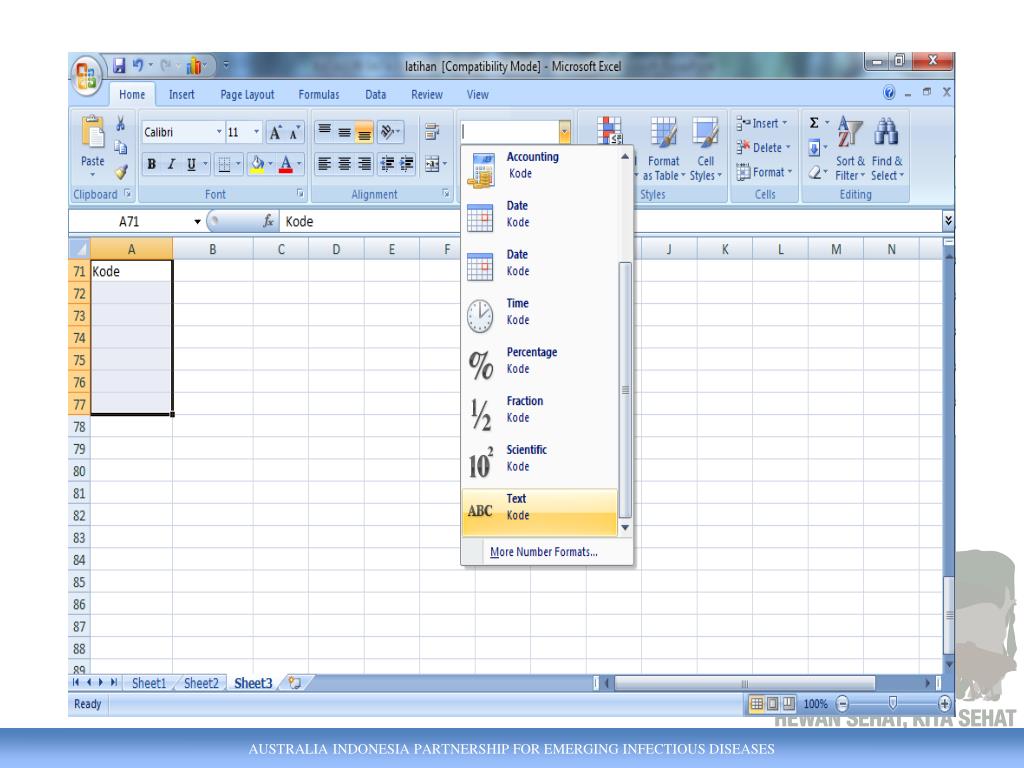The height and width of the screenshot is (768, 1024).
Task: Align text to the middle
Action: point(344,132)
